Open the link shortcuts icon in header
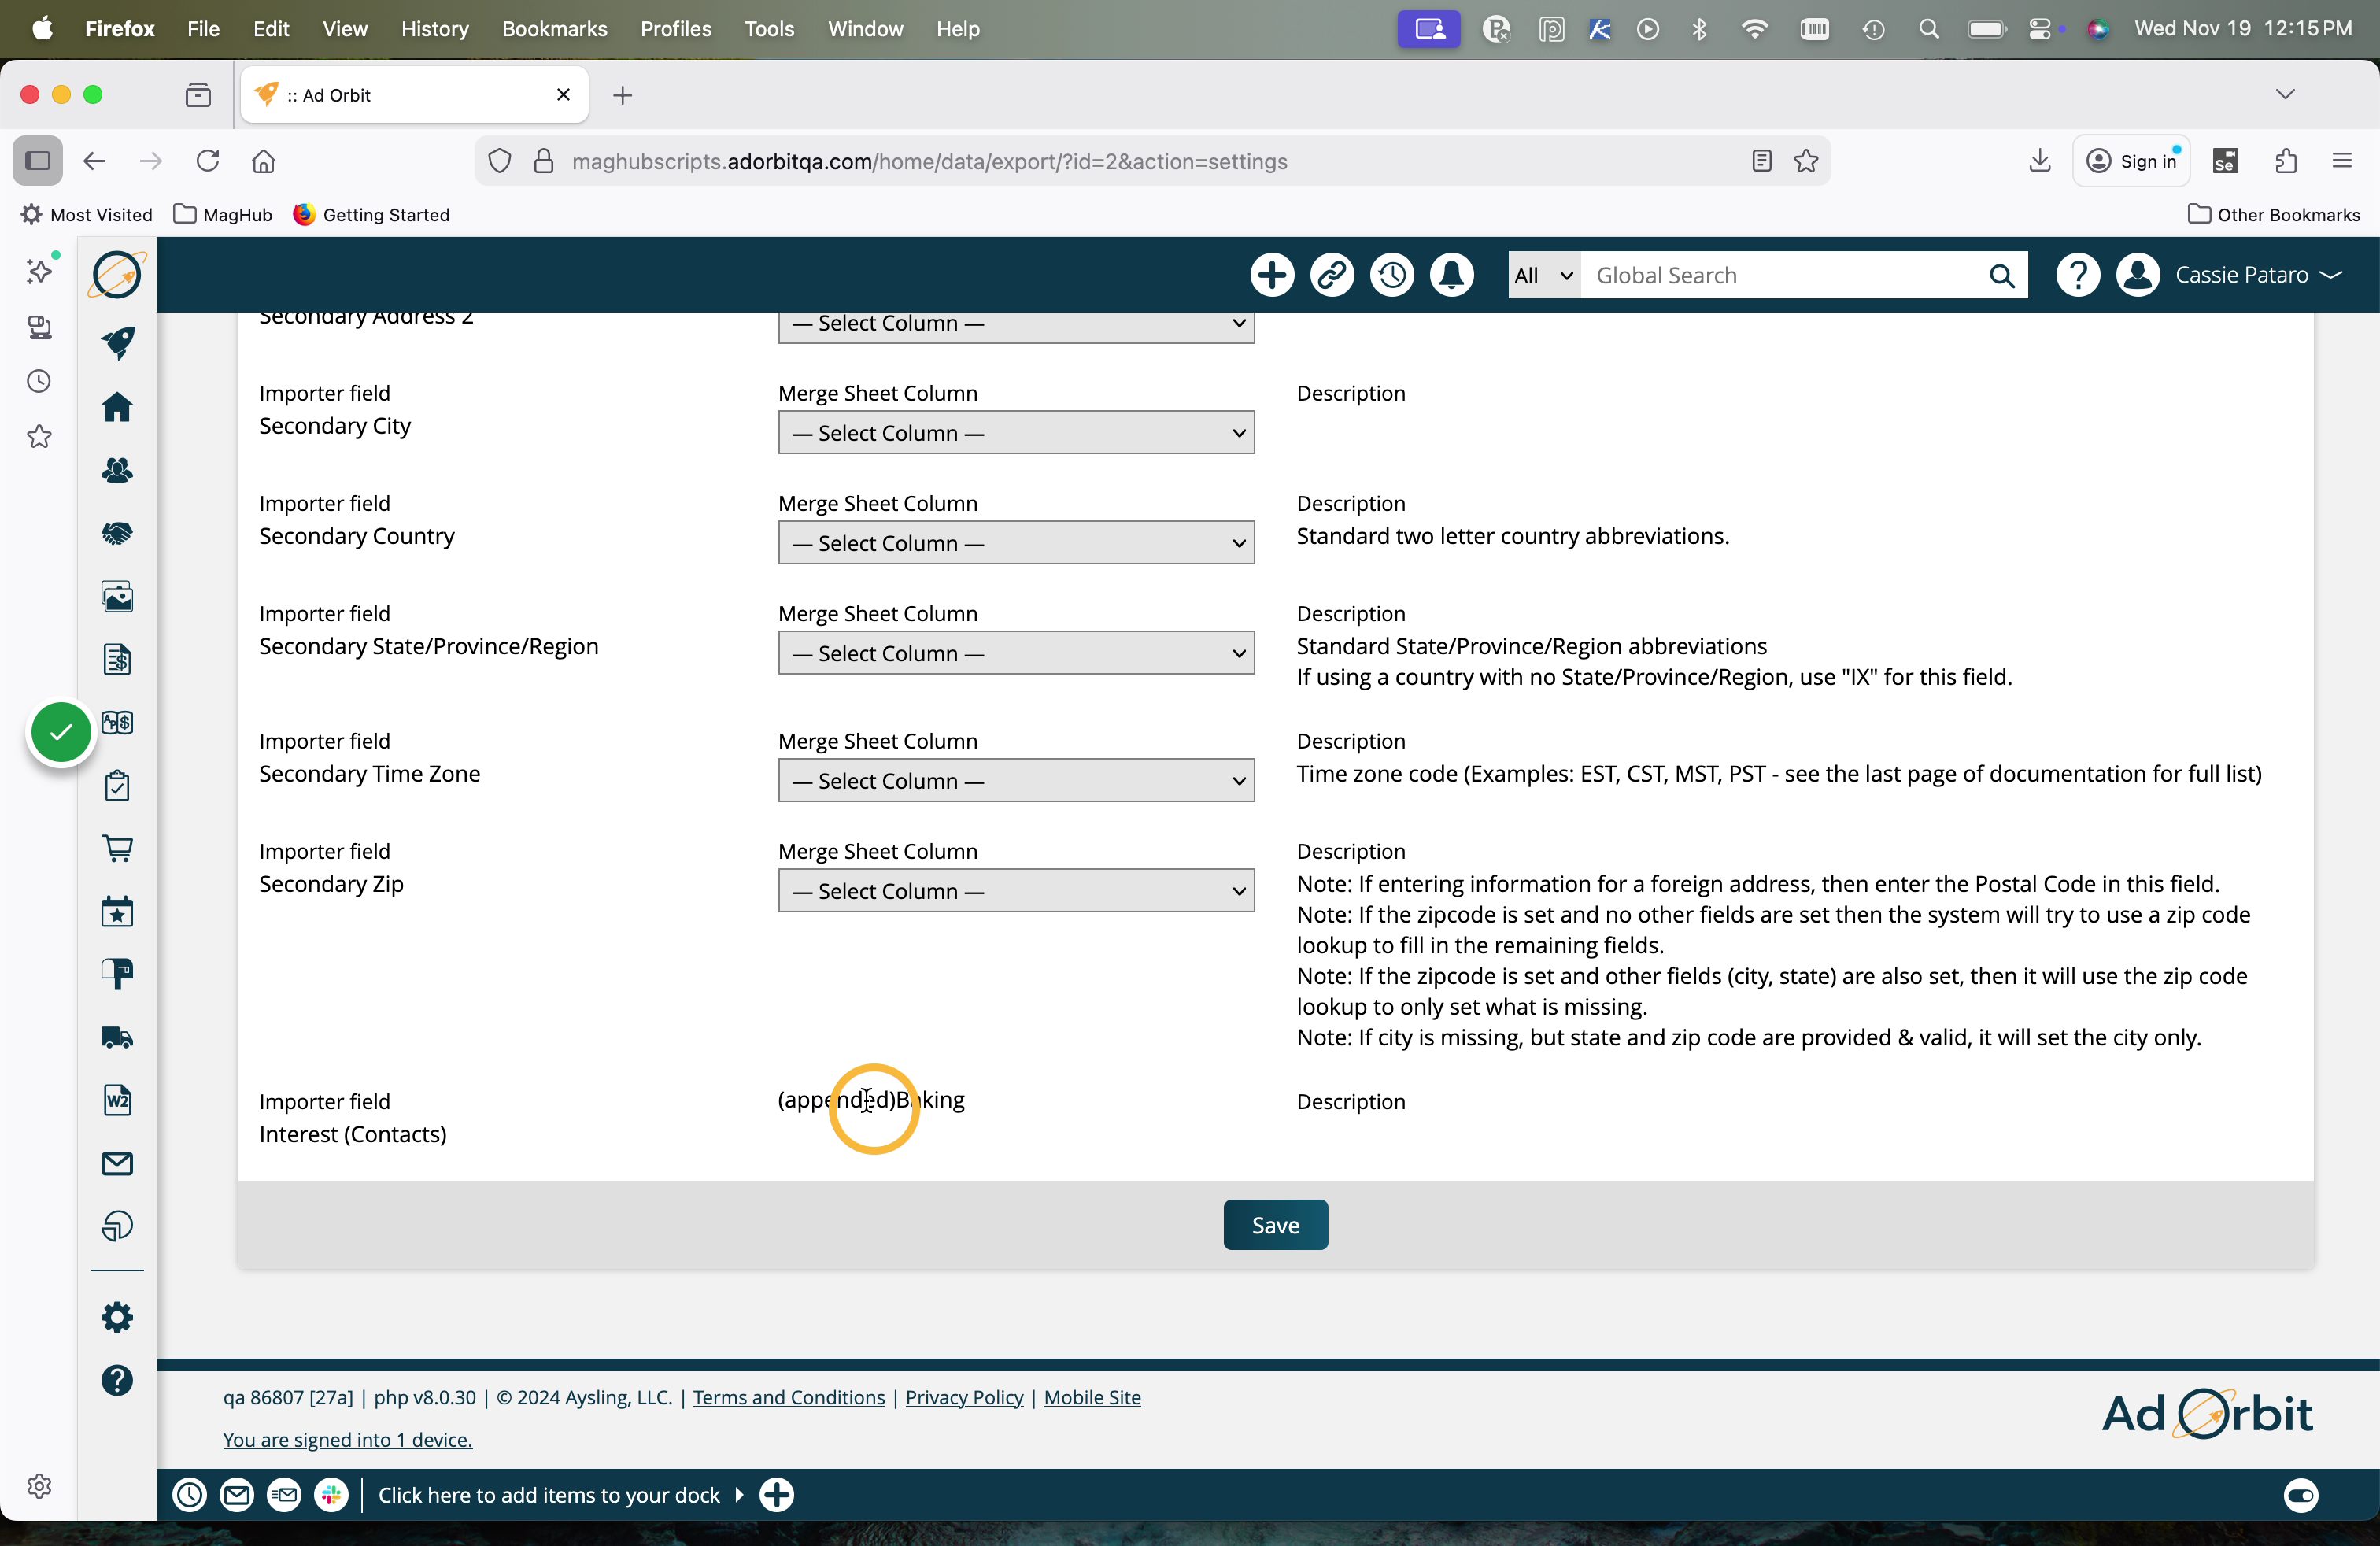Screen dimensions: 2380x1546 click(x=1332, y=275)
